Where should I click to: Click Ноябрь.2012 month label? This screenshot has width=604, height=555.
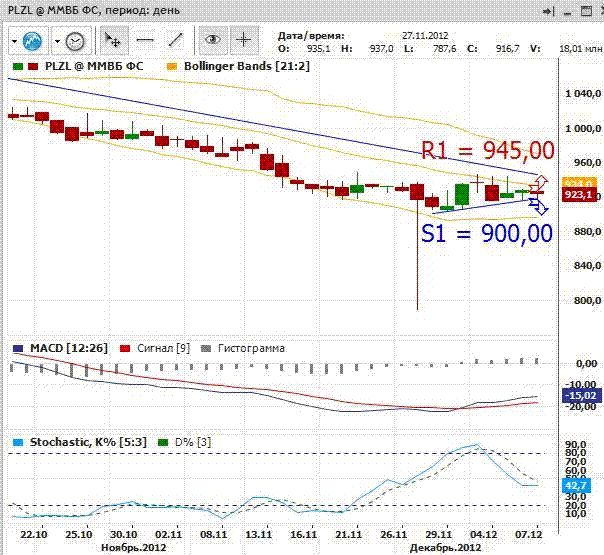click(133, 547)
